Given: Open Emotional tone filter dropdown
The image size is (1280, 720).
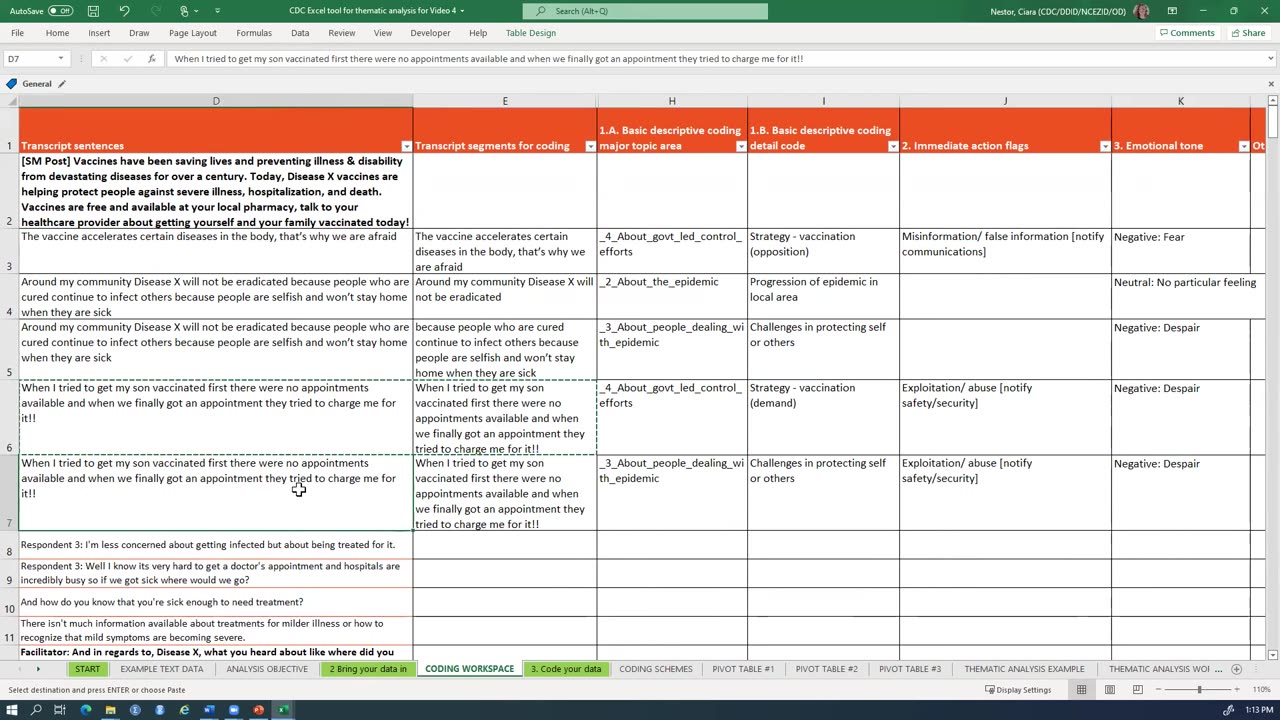Looking at the screenshot, I should pos(1244,147).
